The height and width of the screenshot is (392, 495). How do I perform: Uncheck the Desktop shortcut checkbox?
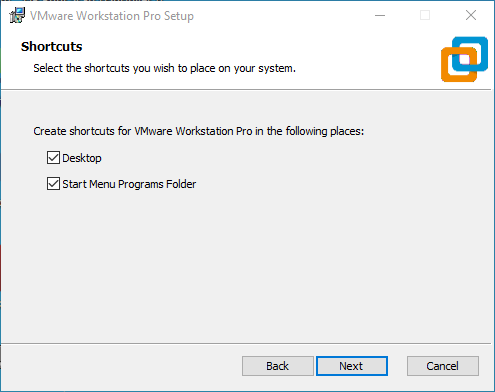[x=53, y=158]
